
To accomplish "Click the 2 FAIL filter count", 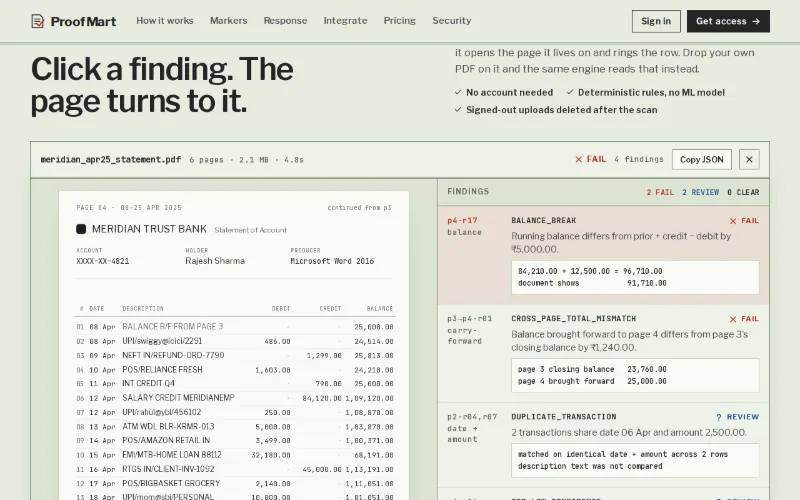I will point(660,192).
